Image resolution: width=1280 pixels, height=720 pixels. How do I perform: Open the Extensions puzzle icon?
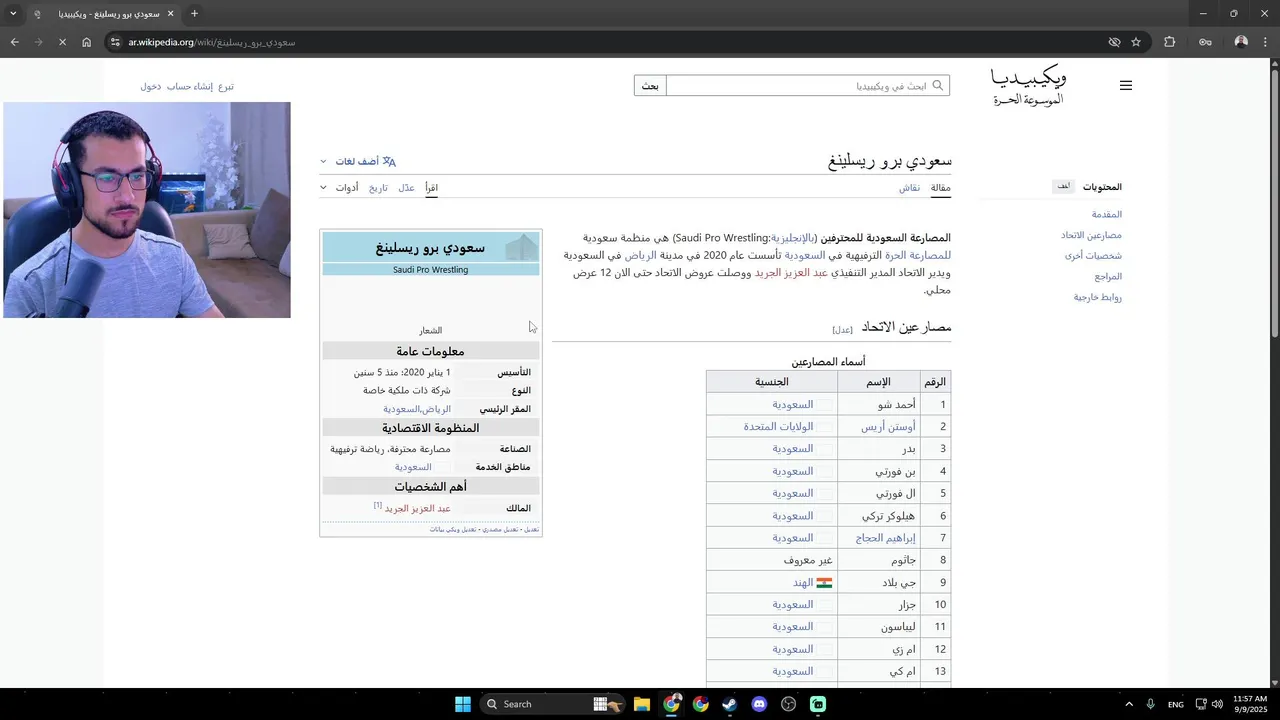click(1169, 42)
